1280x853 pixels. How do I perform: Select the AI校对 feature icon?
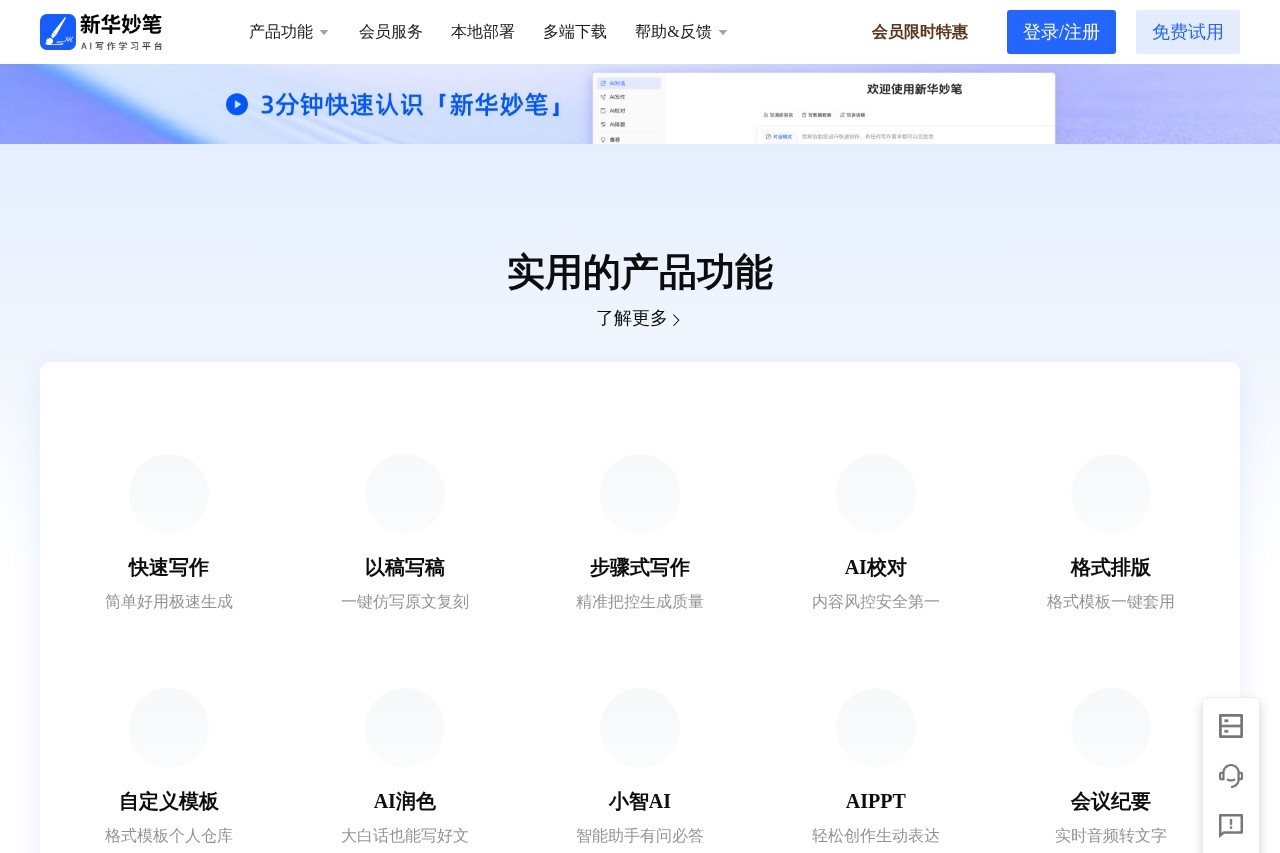click(x=876, y=493)
